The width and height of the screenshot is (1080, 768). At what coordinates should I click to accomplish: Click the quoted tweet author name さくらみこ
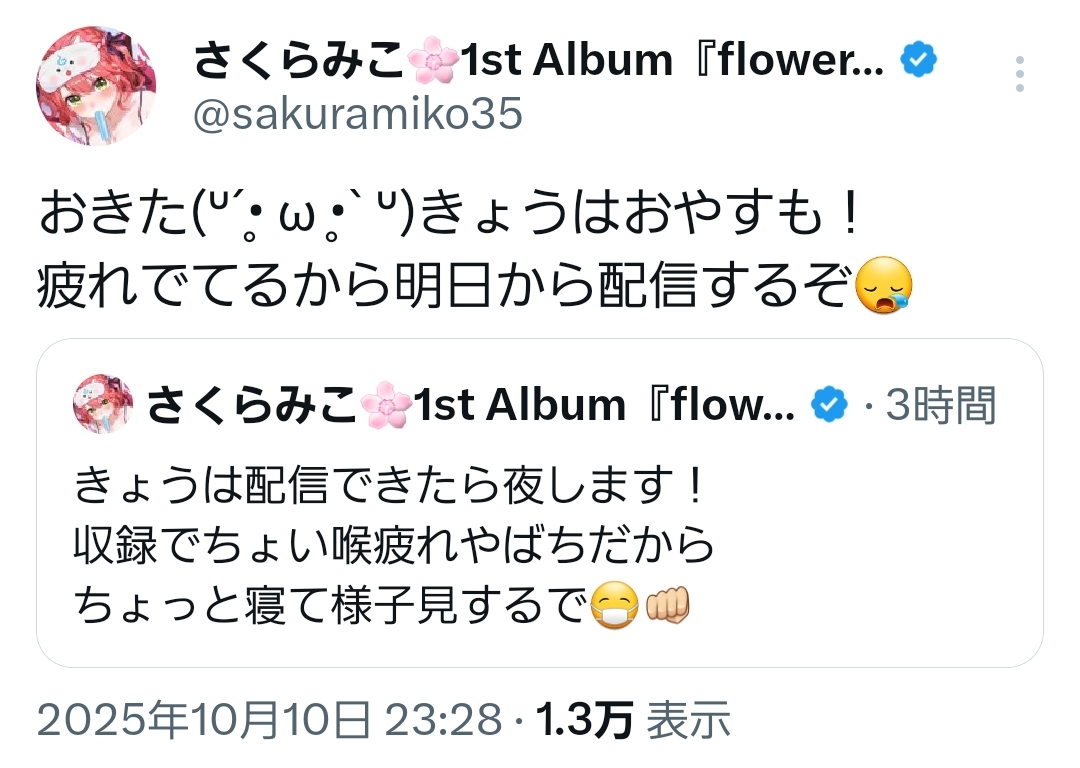(x=251, y=405)
